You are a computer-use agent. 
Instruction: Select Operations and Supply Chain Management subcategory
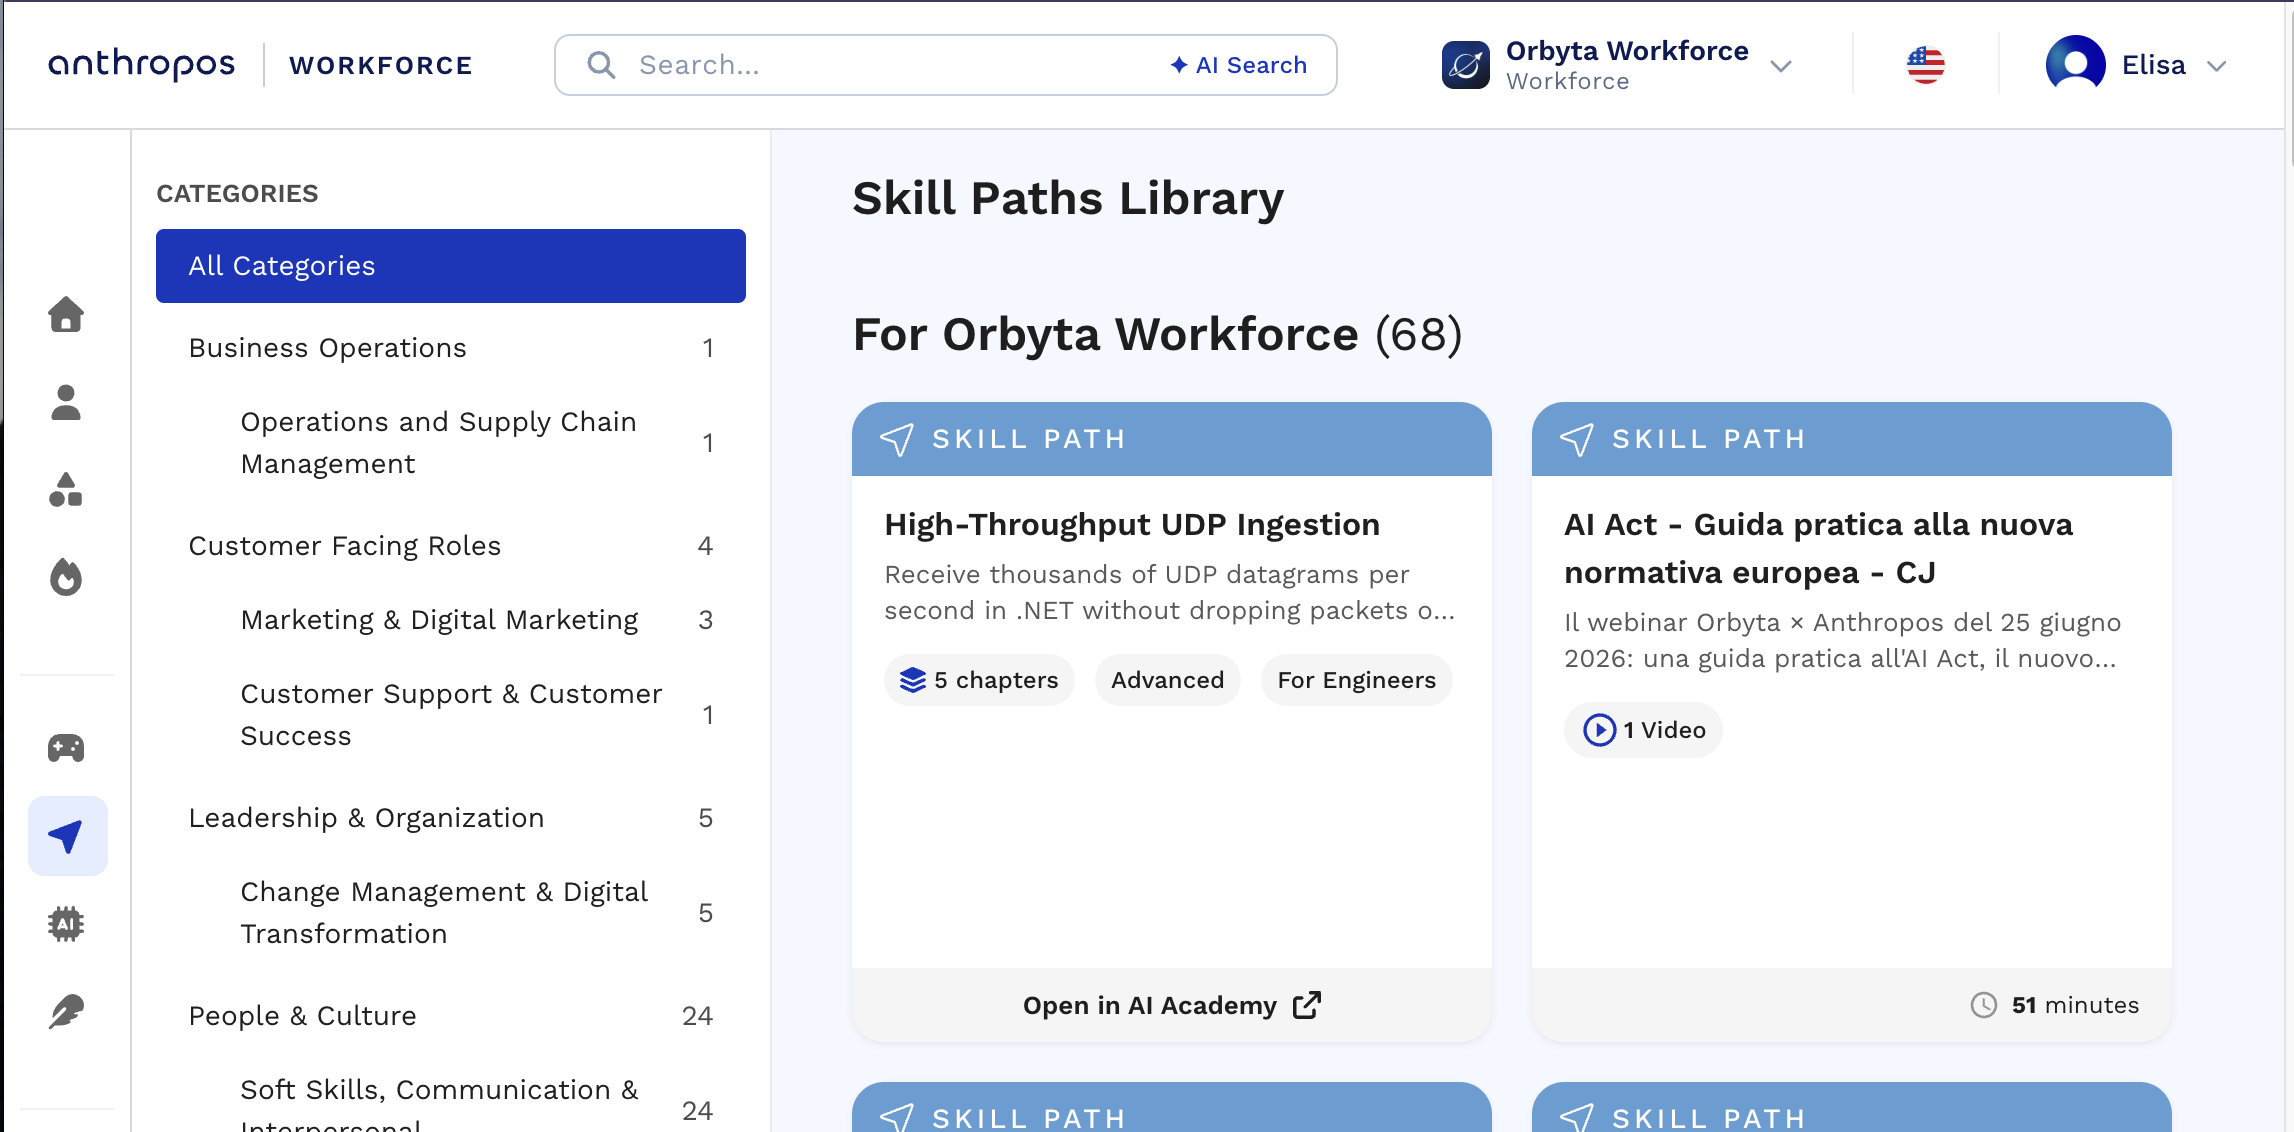(x=451, y=443)
